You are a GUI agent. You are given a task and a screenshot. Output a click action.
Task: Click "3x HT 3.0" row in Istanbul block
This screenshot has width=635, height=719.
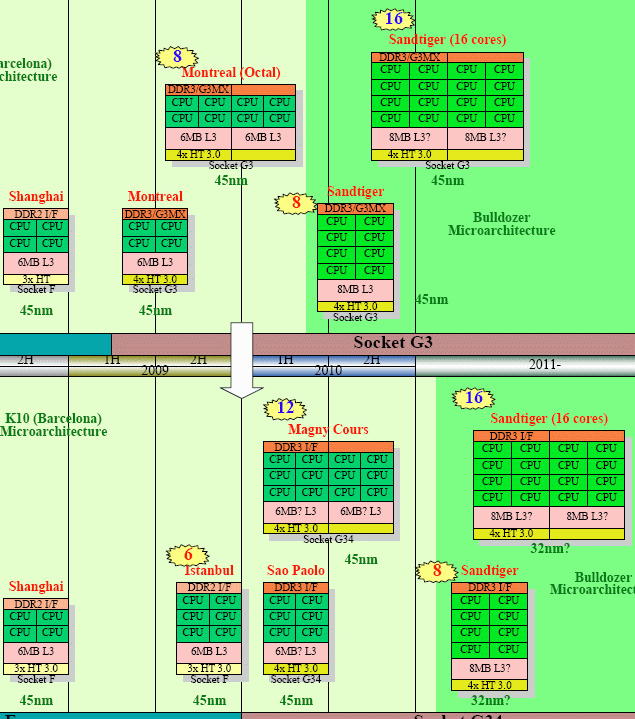tap(209, 669)
